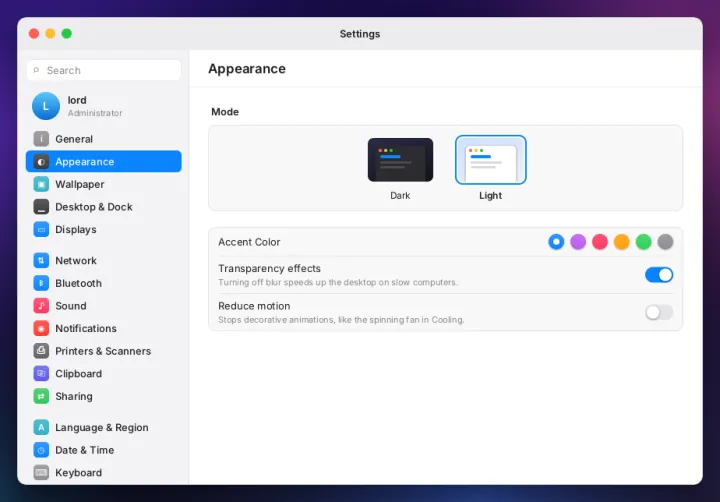
Task: Select the green accent color
Action: [x=643, y=242]
